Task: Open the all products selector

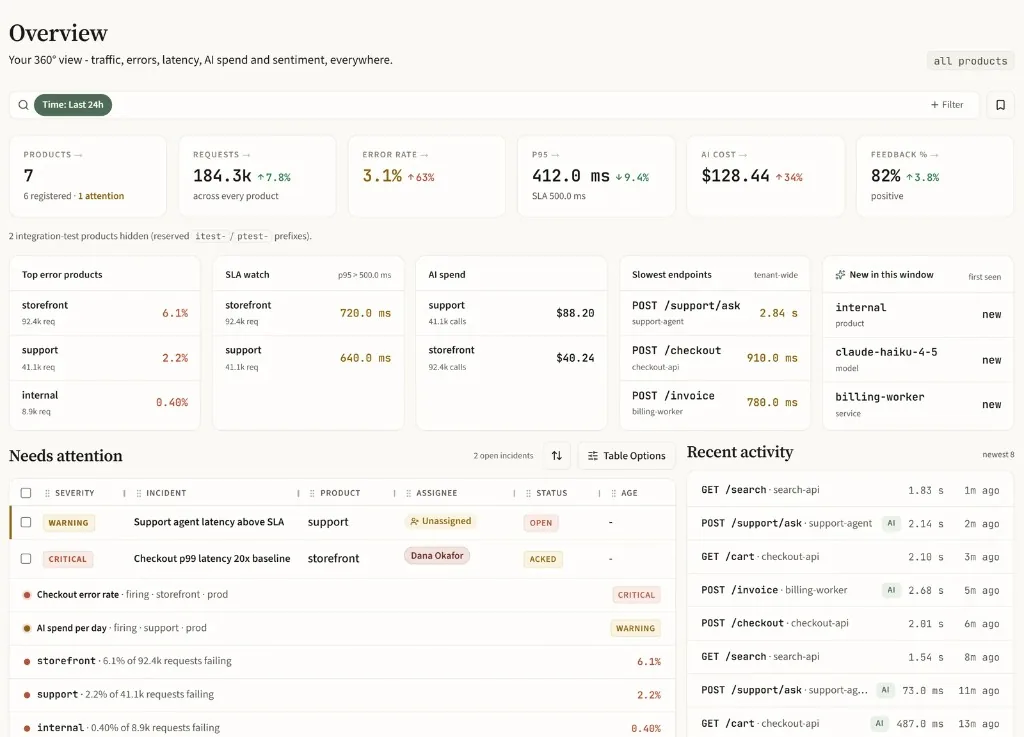Action: [970, 61]
